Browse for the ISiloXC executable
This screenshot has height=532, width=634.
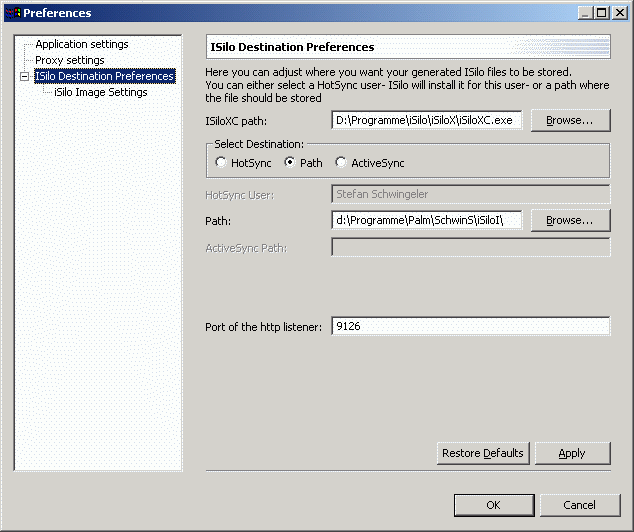(570, 120)
